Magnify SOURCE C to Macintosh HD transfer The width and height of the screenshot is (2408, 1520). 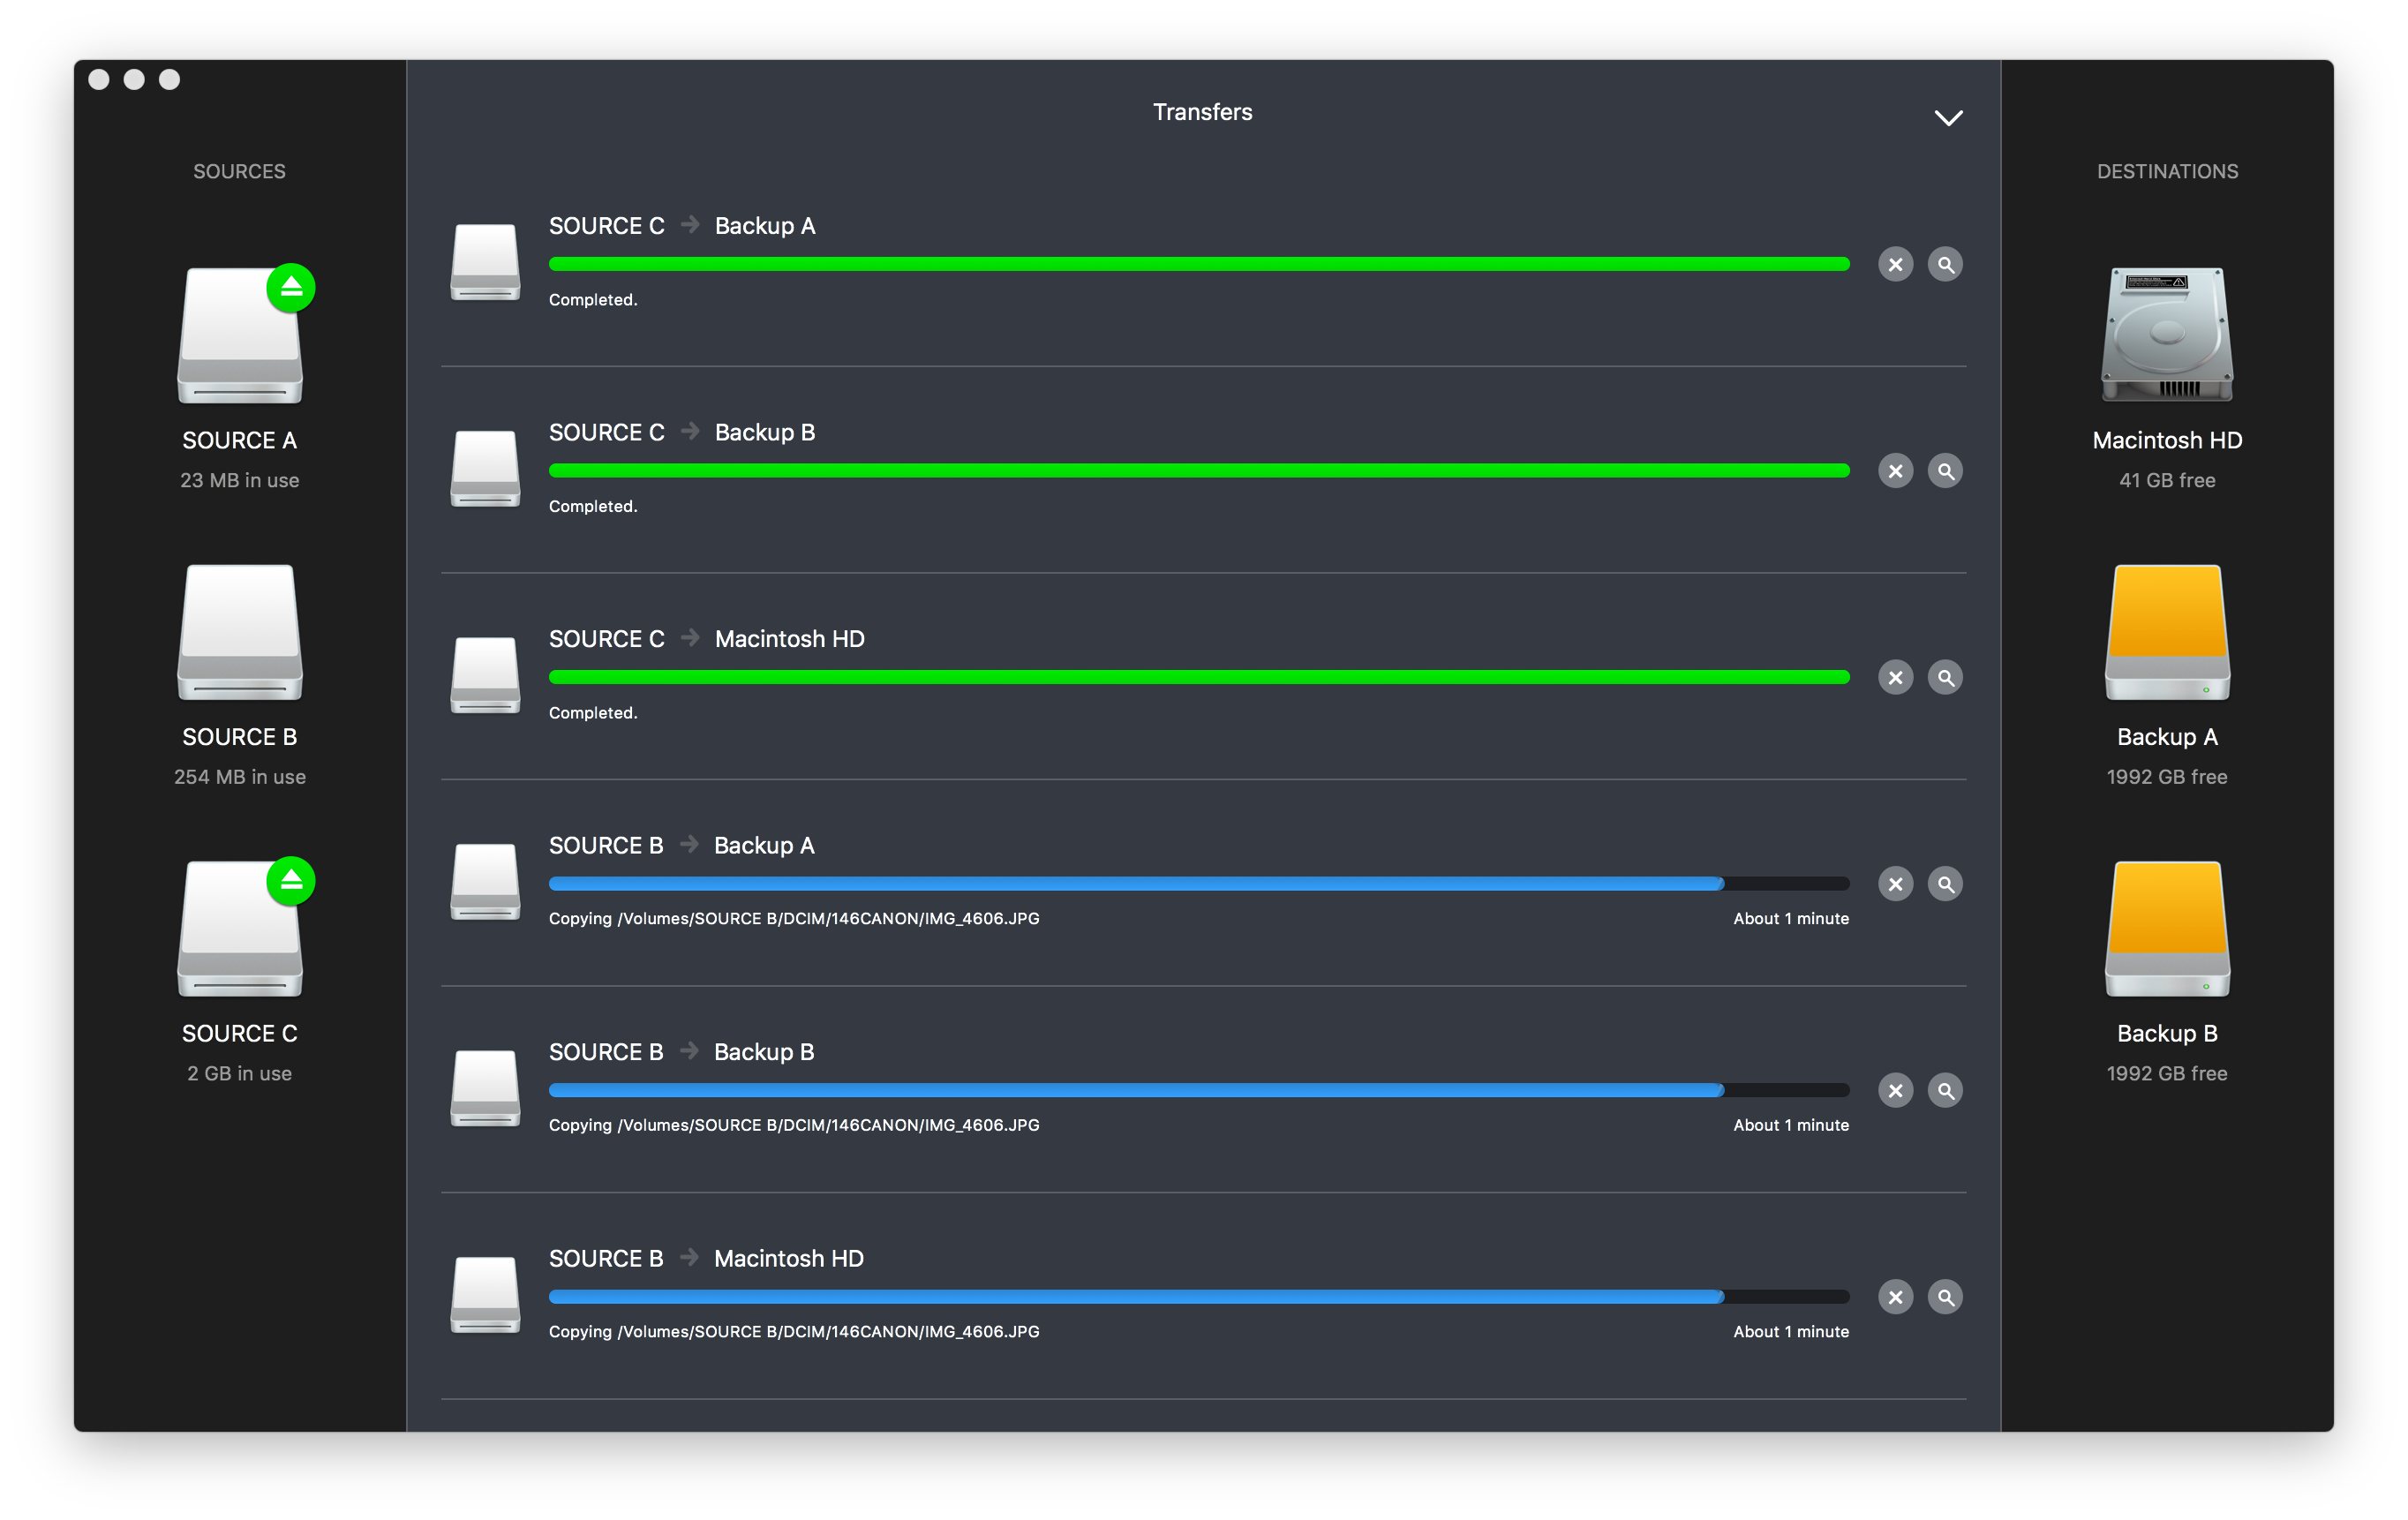pyautogui.click(x=1945, y=678)
